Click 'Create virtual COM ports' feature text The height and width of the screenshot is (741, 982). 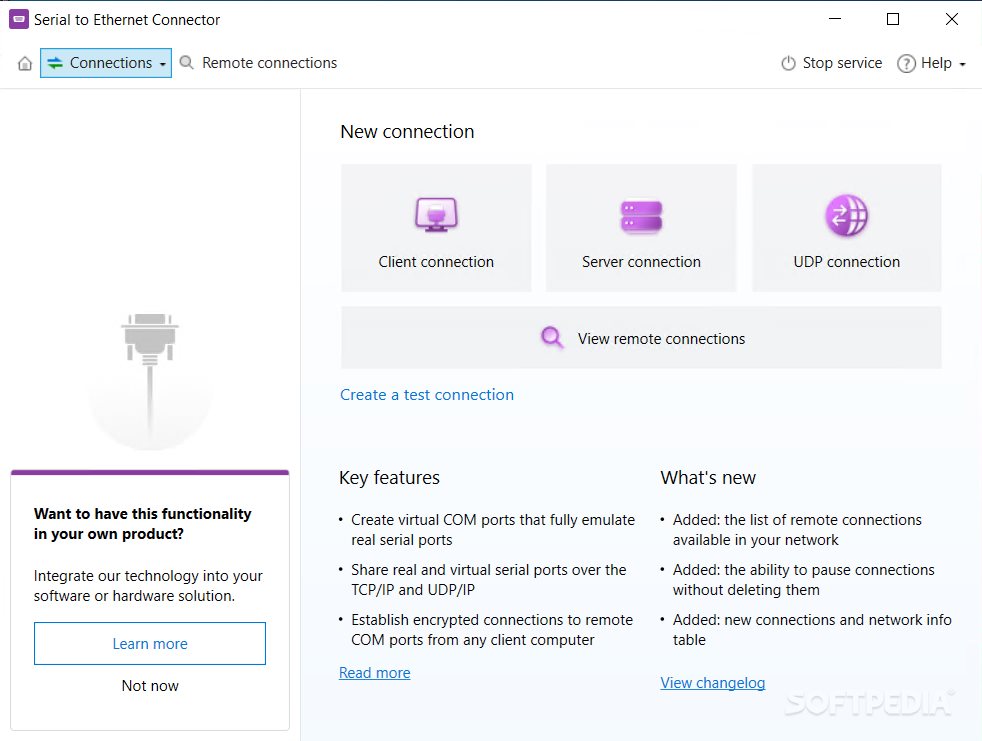[x=493, y=530]
